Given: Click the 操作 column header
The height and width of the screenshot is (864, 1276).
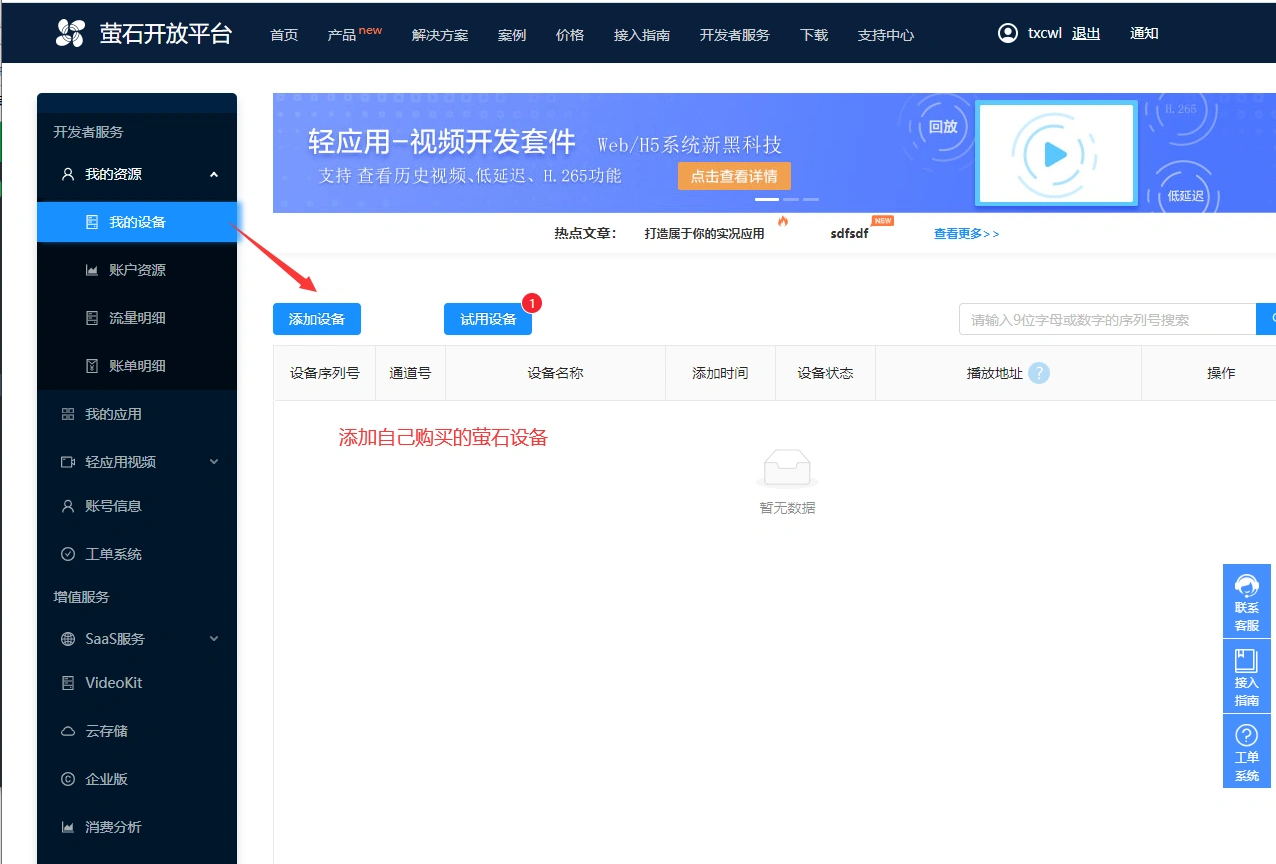Looking at the screenshot, I should 1221,373.
